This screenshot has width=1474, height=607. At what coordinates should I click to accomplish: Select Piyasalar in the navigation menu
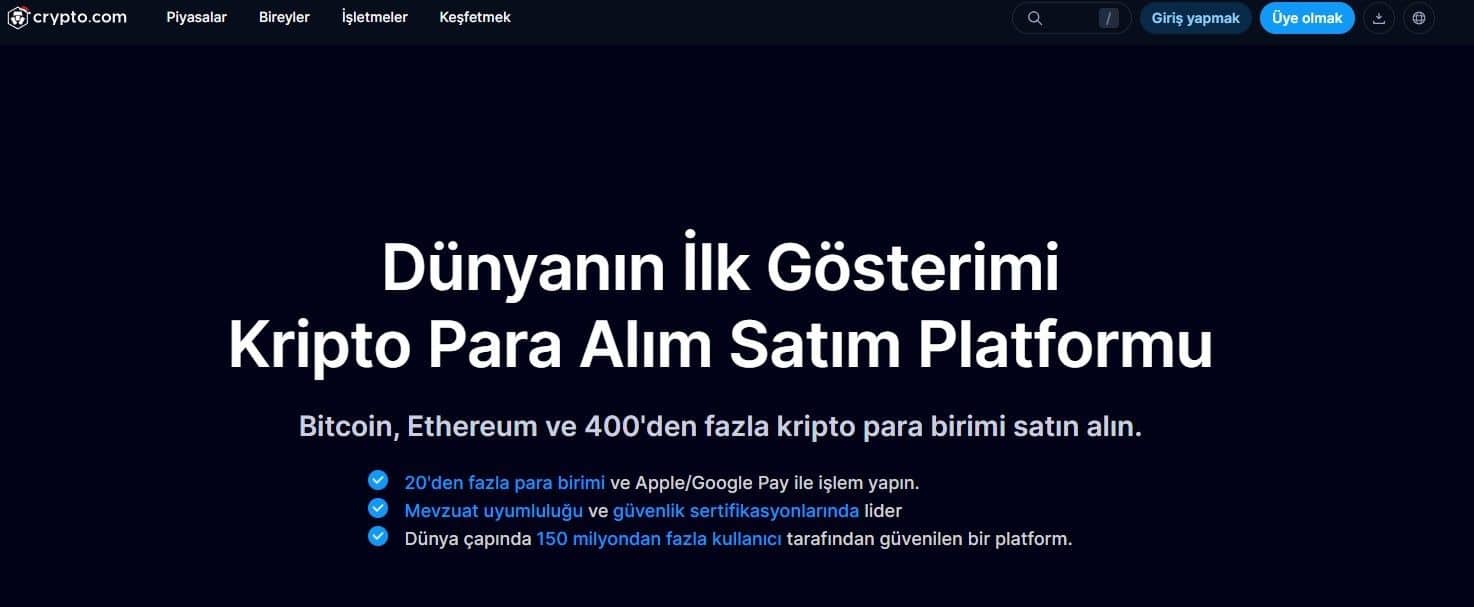click(196, 17)
